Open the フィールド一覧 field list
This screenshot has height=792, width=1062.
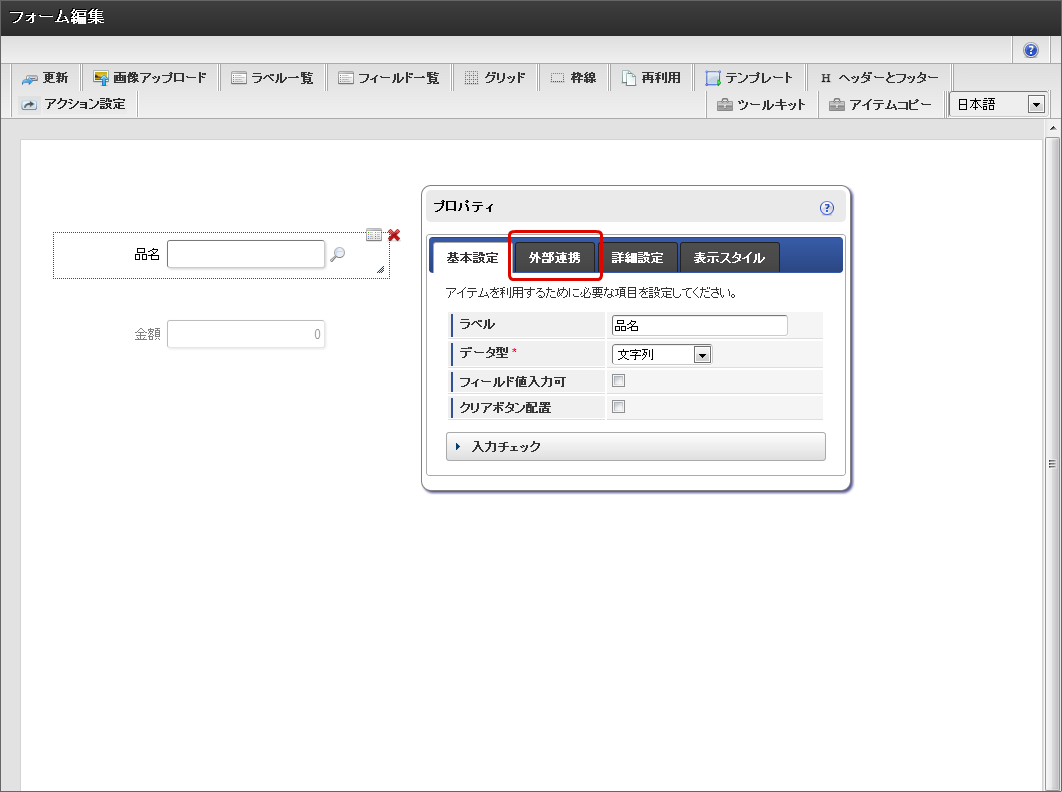388,78
